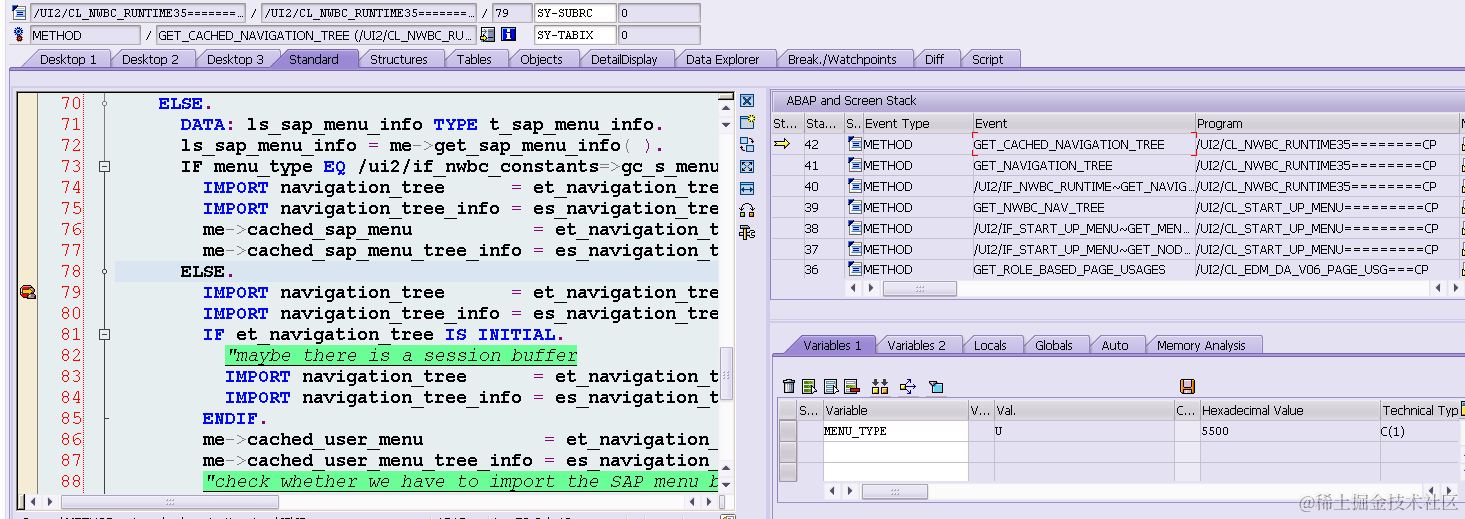Viewport: 1465px width, 519px height.
Task: Click the list icon with red minus
Action: 852,387
